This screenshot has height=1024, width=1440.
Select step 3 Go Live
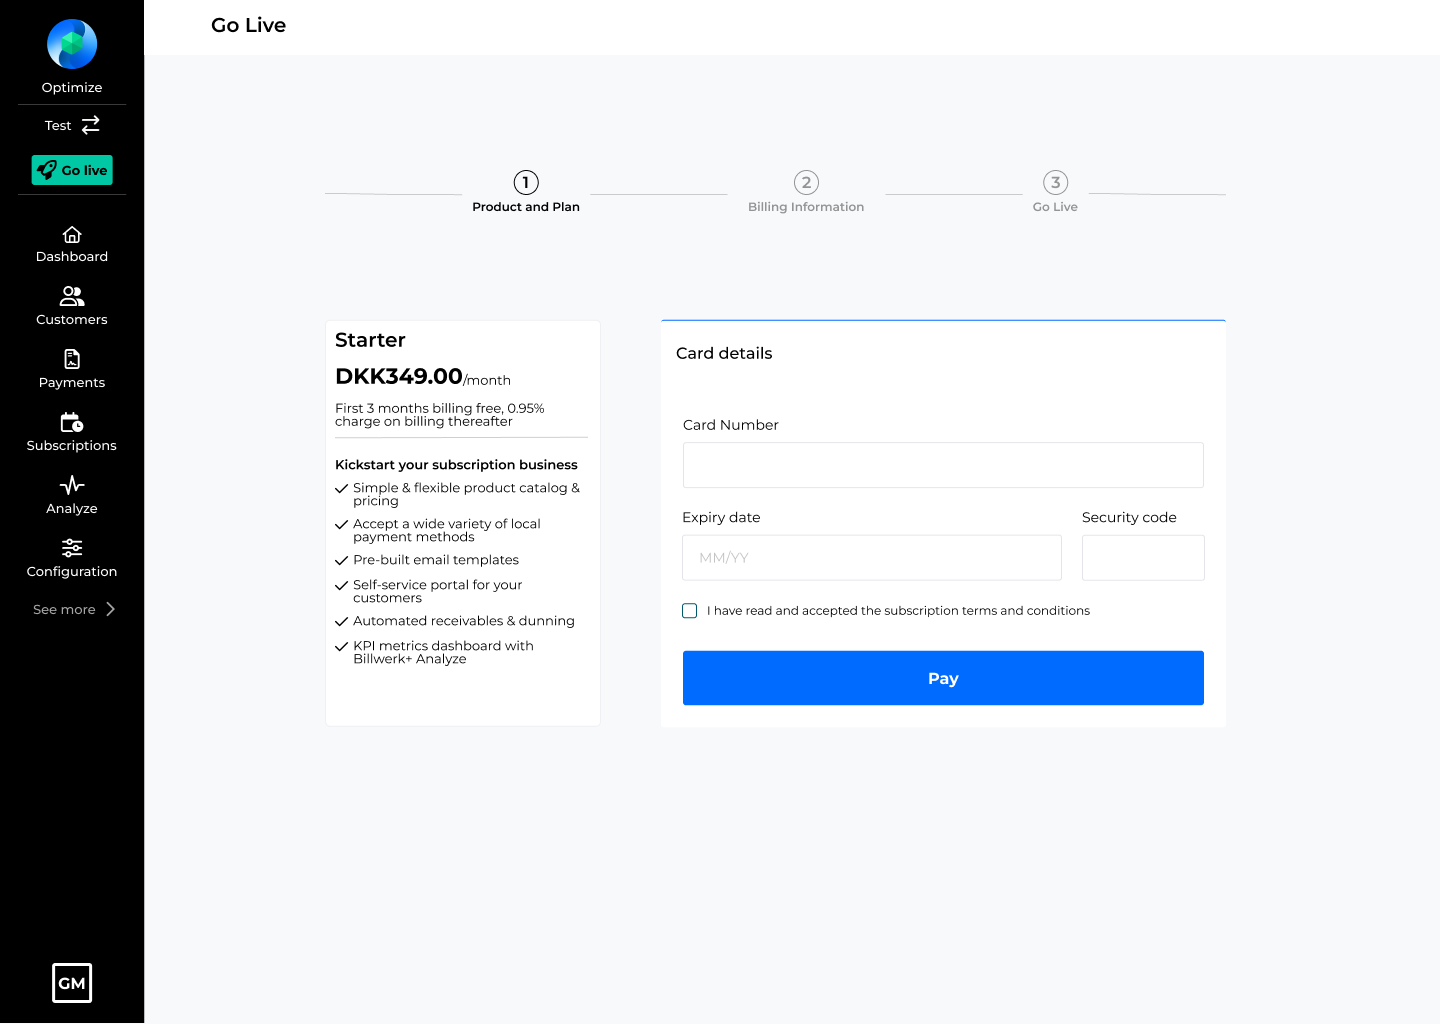click(1055, 192)
